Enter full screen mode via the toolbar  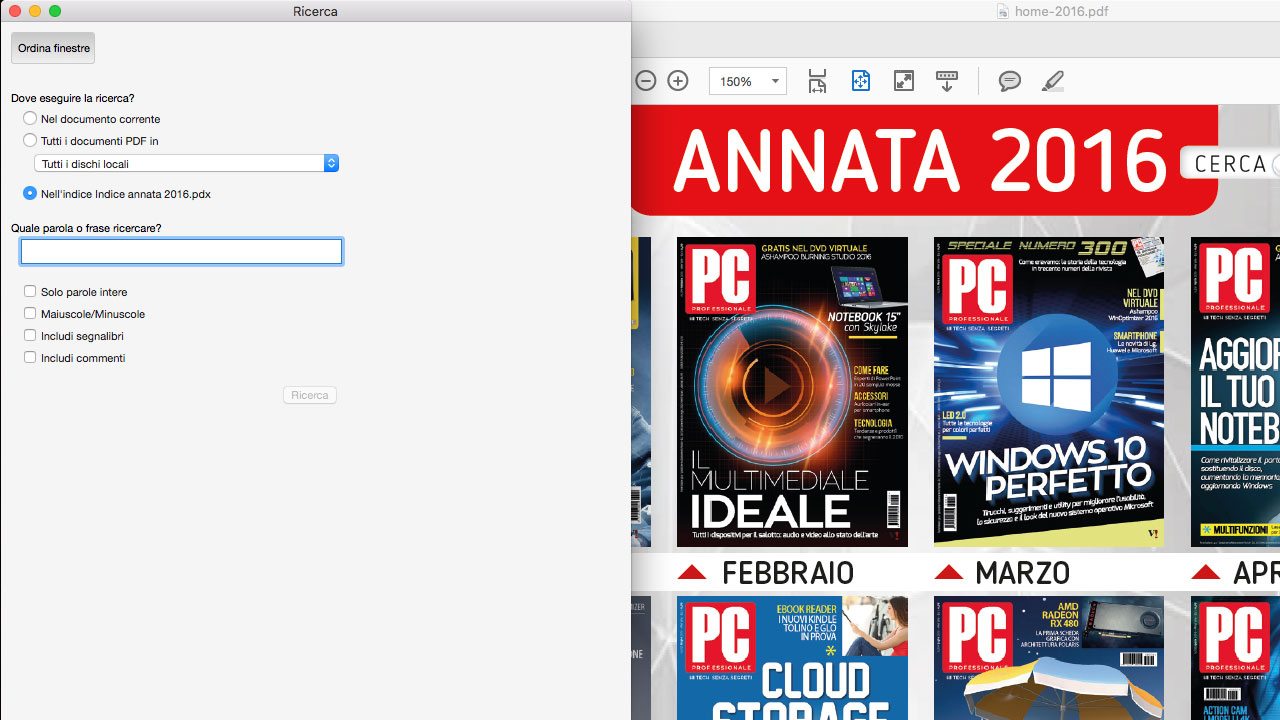pos(904,81)
